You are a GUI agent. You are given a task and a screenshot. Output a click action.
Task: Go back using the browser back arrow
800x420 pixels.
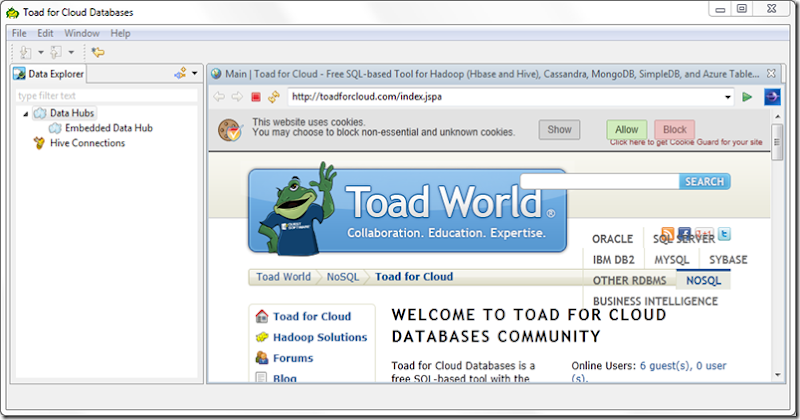click(219, 96)
